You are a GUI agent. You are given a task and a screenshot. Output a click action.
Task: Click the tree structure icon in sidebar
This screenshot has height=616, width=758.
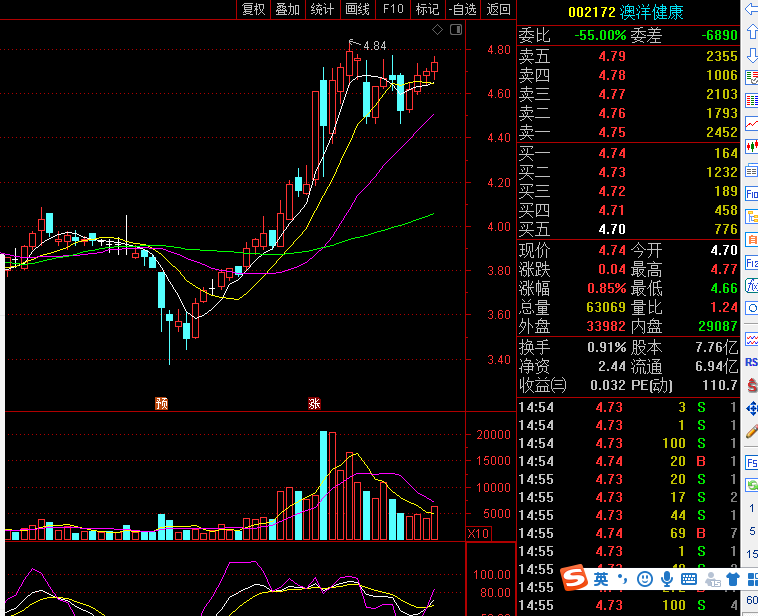pos(752,217)
